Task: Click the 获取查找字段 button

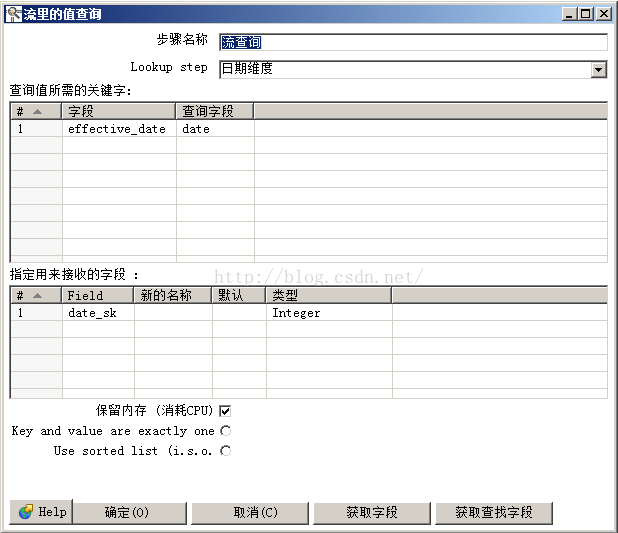Action: click(494, 512)
